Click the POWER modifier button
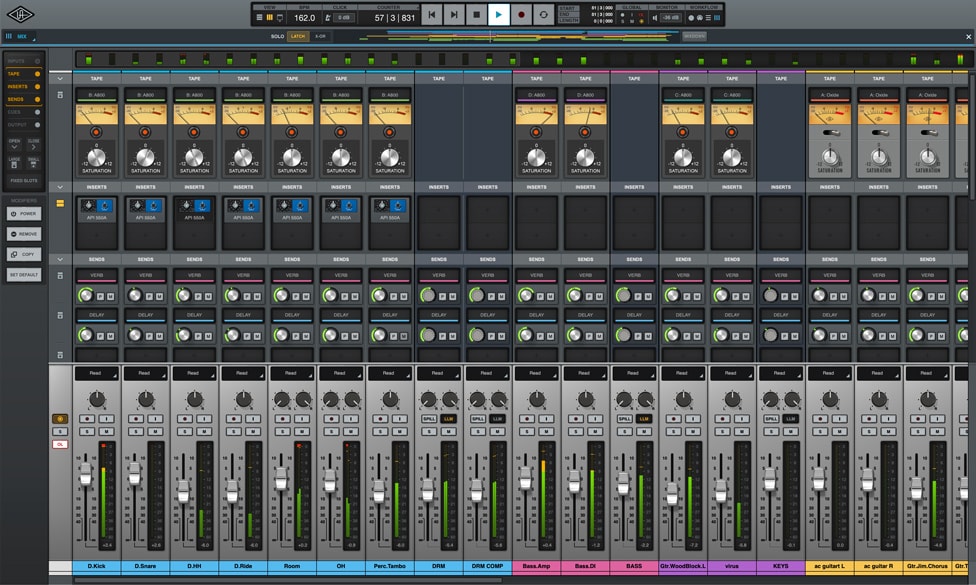 pos(24,213)
